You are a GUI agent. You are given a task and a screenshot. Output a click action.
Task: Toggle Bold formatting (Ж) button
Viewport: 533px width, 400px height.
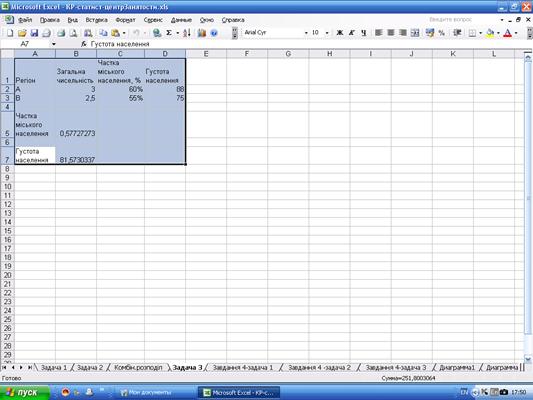339,33
